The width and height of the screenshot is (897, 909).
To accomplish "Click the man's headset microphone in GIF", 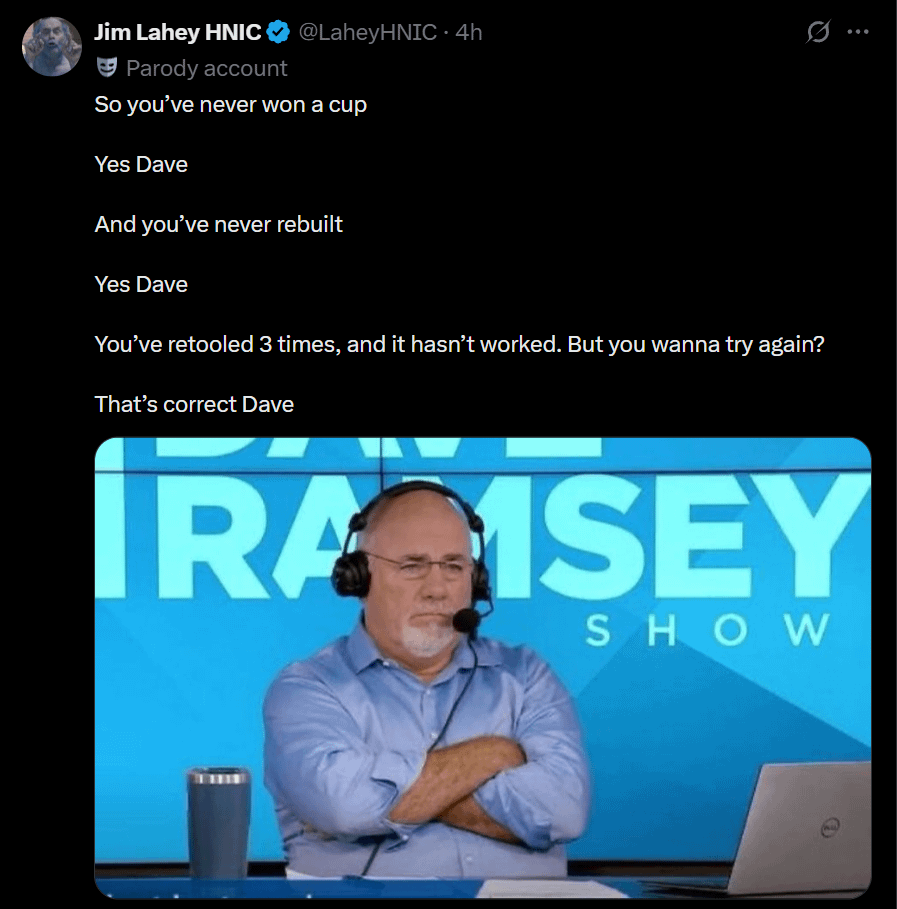I will [466, 620].
